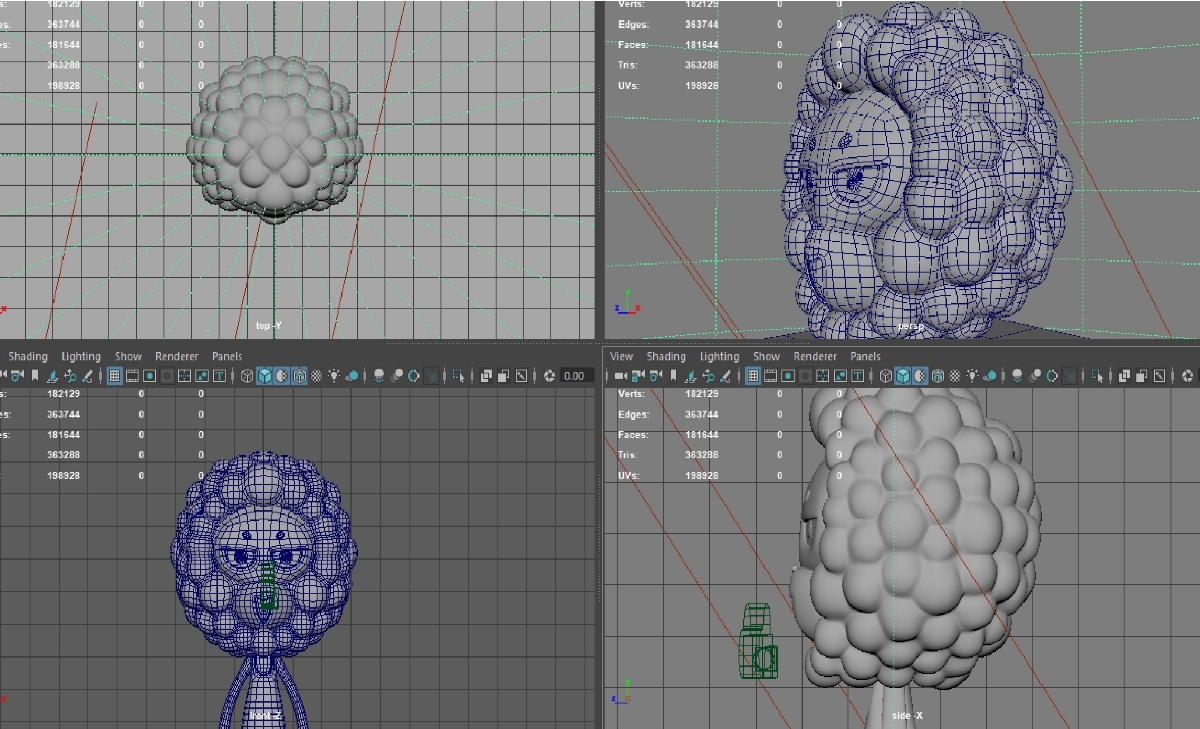Click the exposure icon in front view panel
This screenshot has width=1200, height=729.
pyautogui.click(x=549, y=376)
